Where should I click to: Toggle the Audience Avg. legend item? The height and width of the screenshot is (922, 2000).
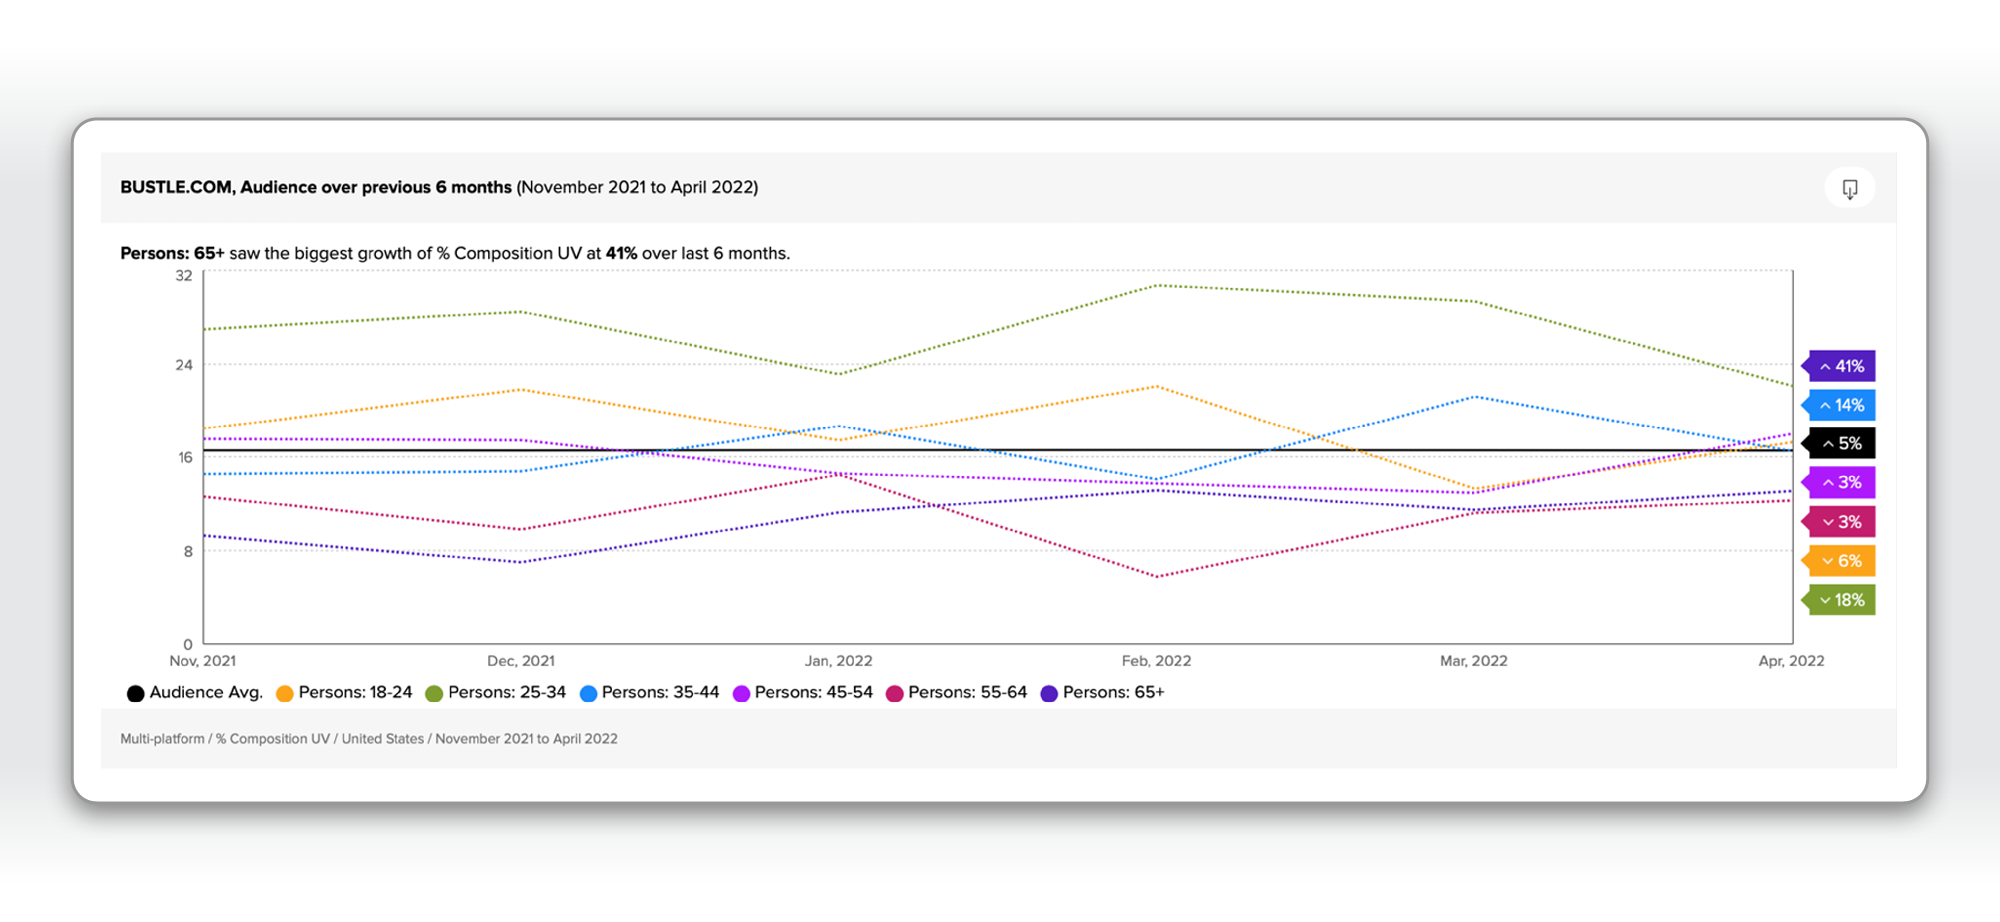pyautogui.click(x=195, y=693)
